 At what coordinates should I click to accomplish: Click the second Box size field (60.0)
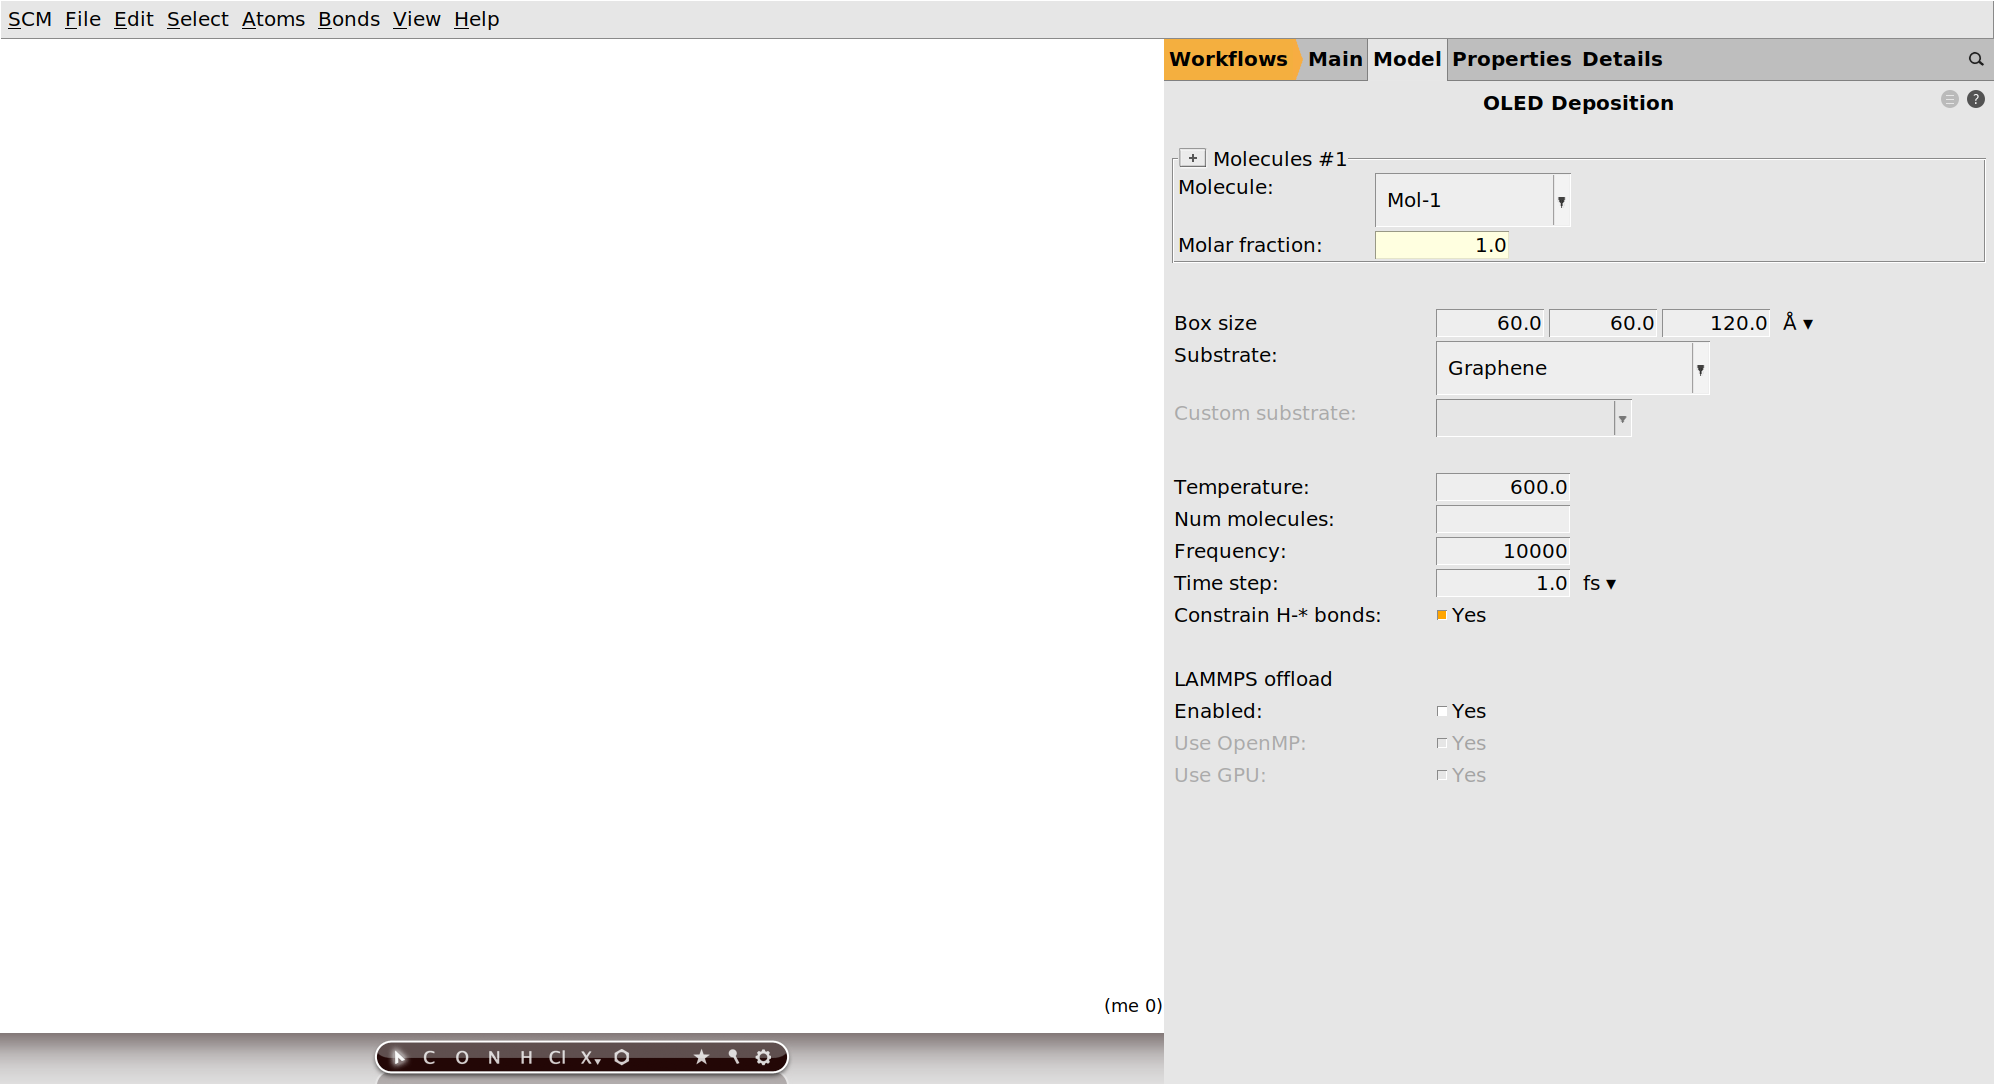1604,323
